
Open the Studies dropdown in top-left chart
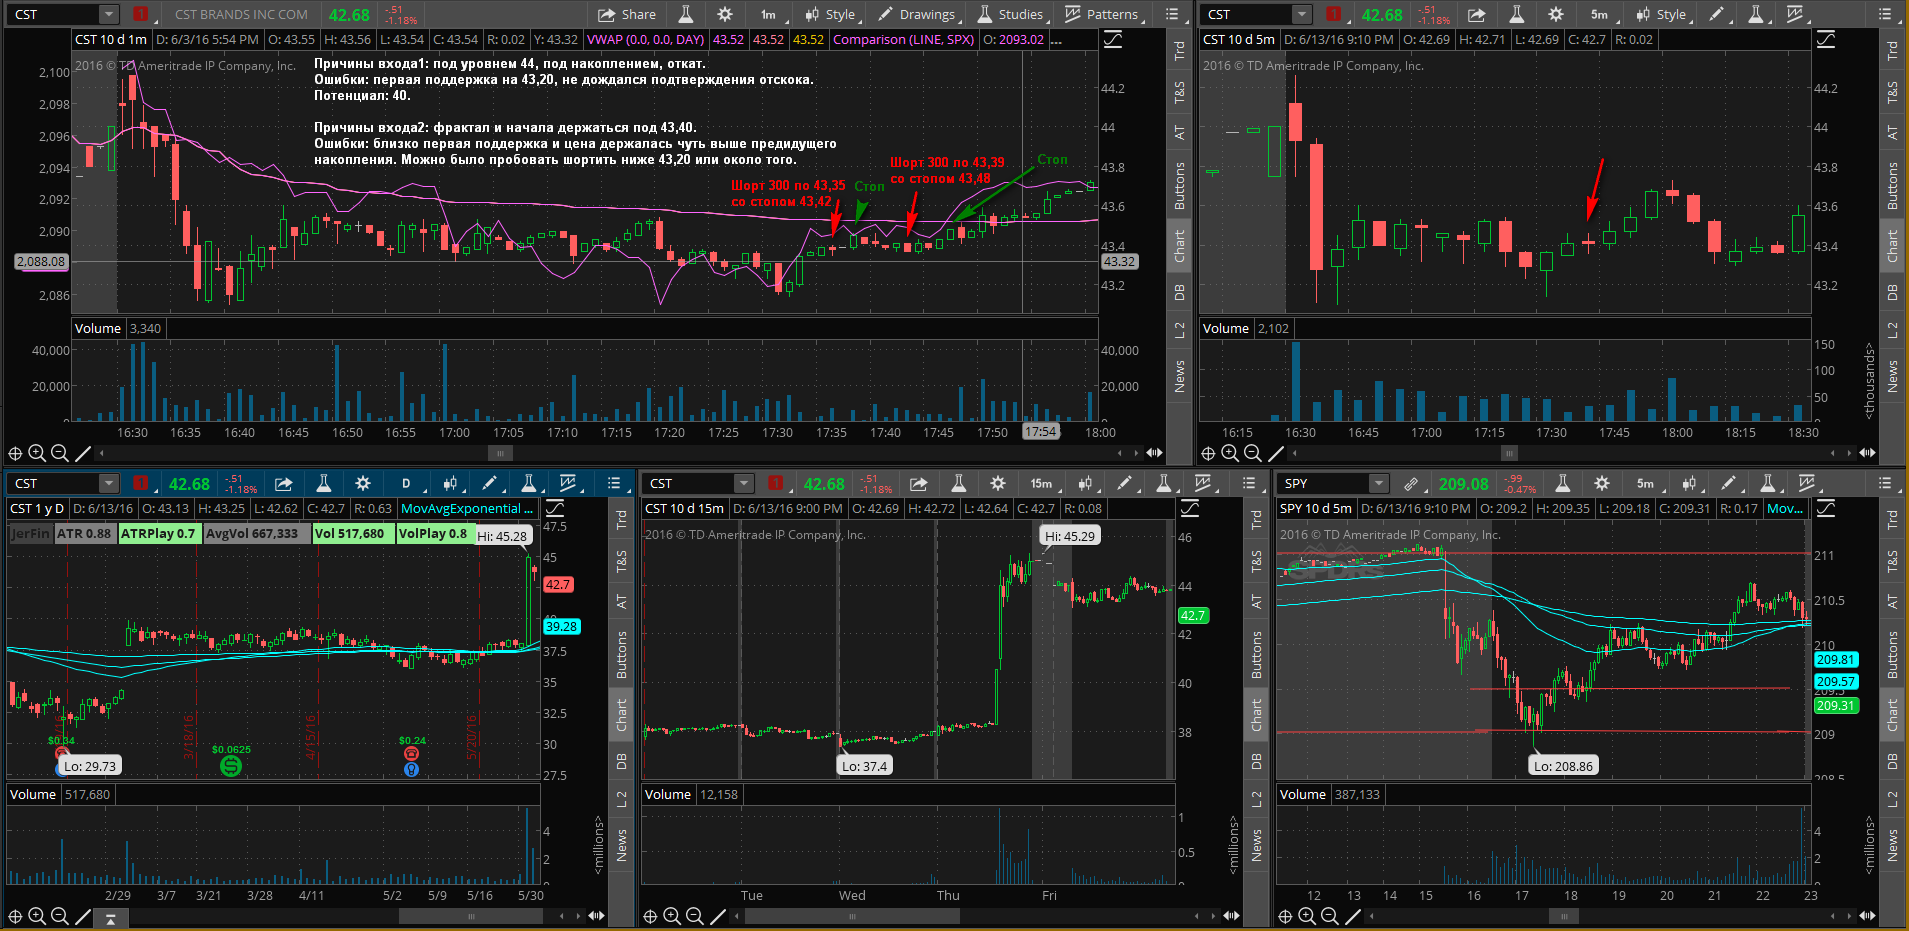coord(1012,14)
